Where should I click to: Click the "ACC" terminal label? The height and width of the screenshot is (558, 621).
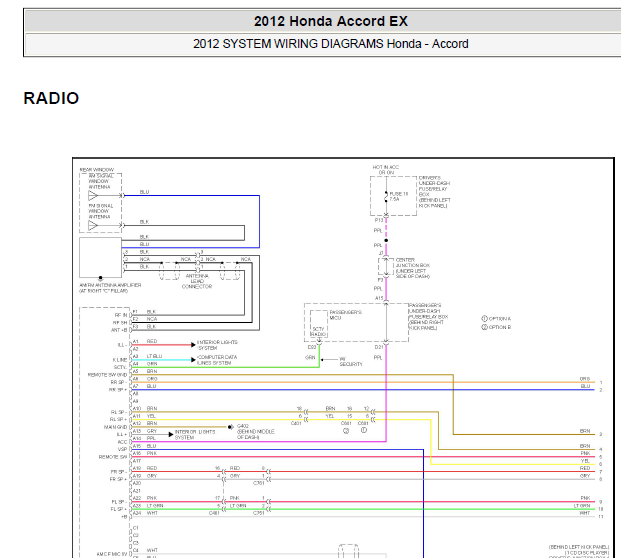(123, 442)
